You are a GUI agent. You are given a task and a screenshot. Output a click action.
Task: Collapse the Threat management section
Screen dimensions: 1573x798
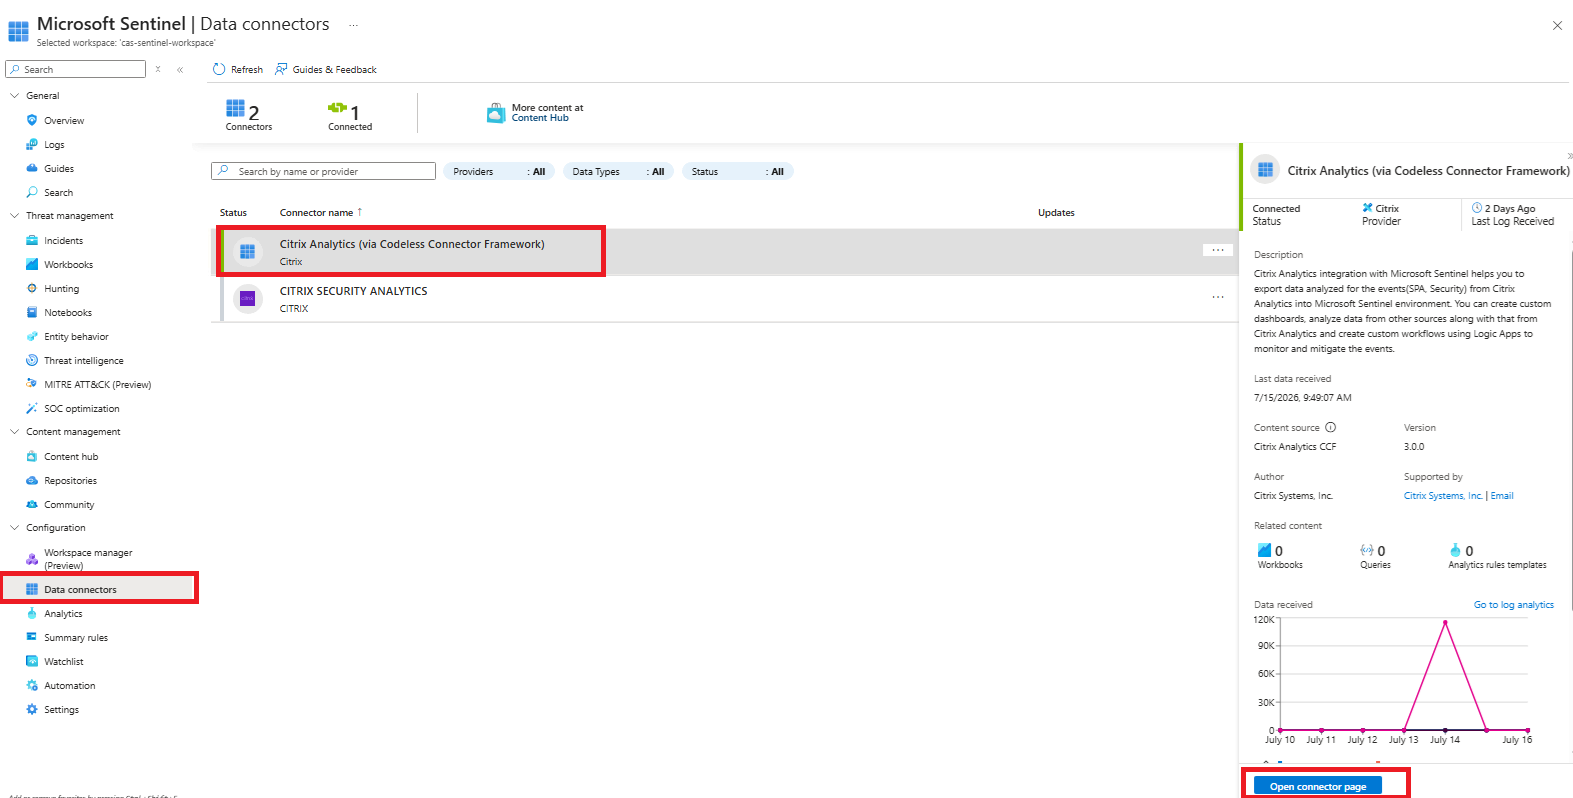click(x=14, y=216)
